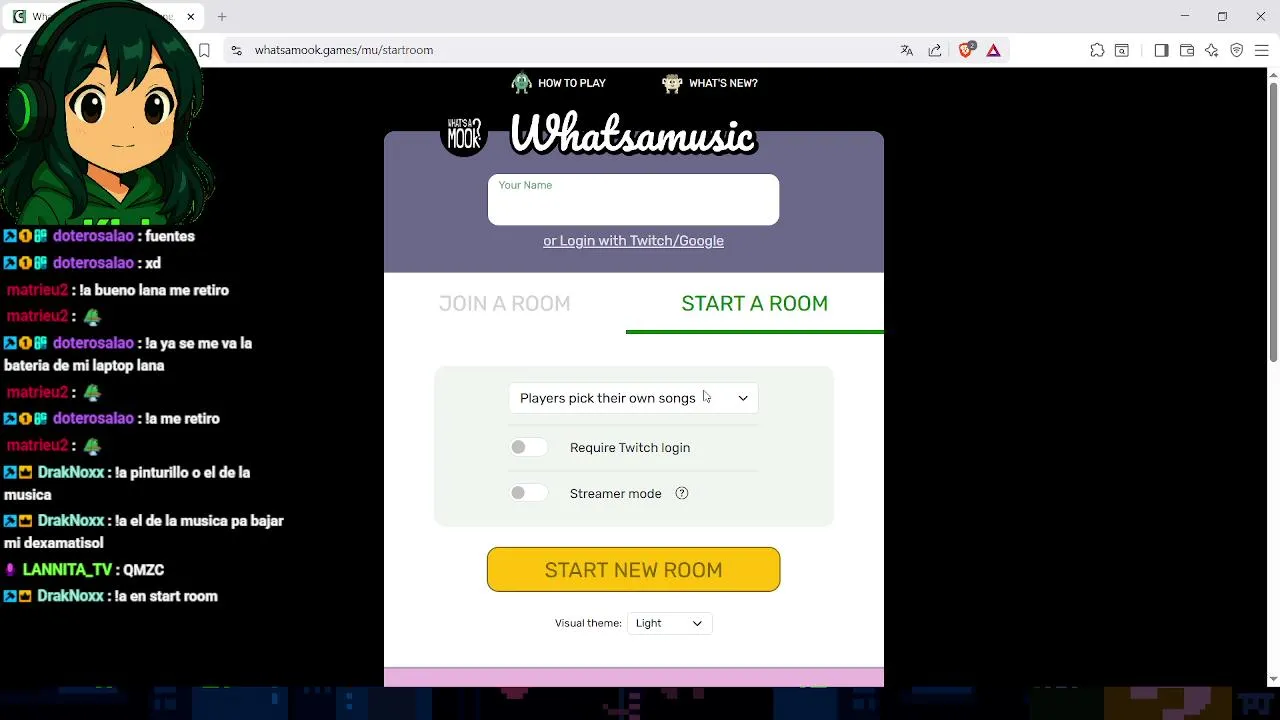Viewport: 1280px width, 720px height.
Task: Open Brave Shields lion icon
Action: point(966,50)
